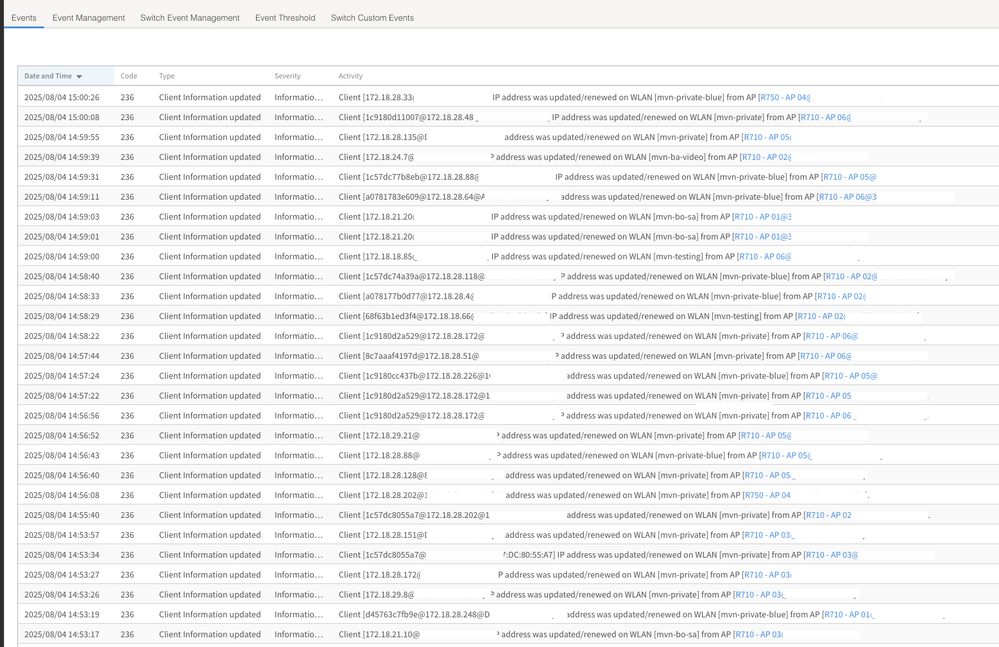Follow the R710 - AP 05 link at 14:59:55

(x=766, y=137)
